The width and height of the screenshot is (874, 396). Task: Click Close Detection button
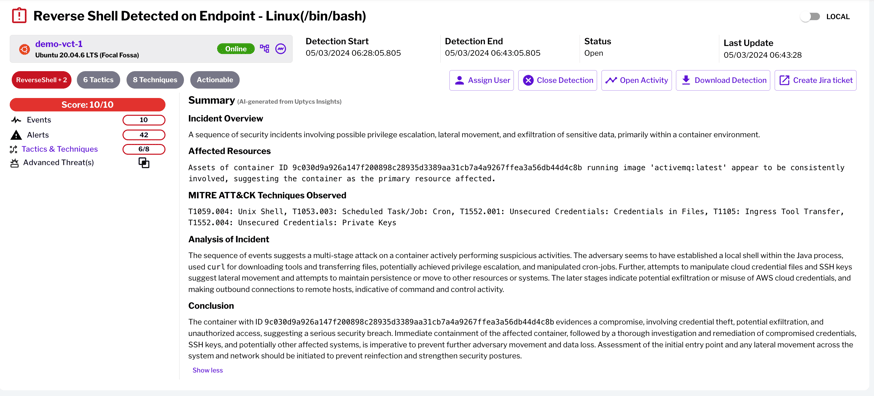click(557, 80)
